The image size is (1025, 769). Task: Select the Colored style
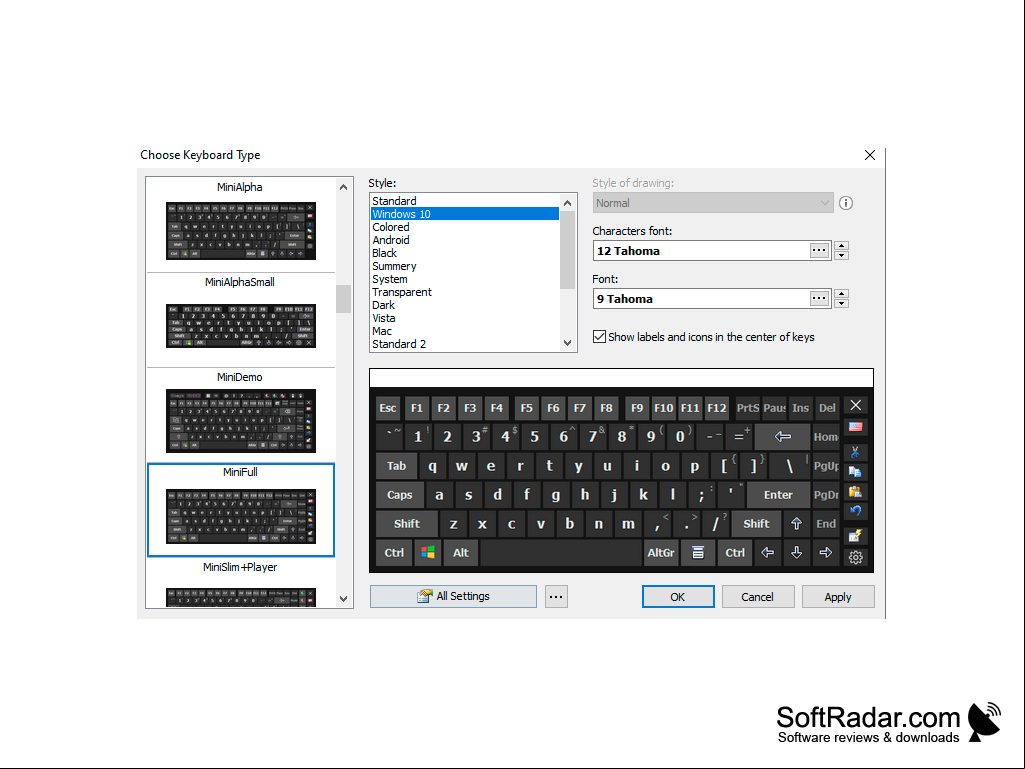(465, 227)
